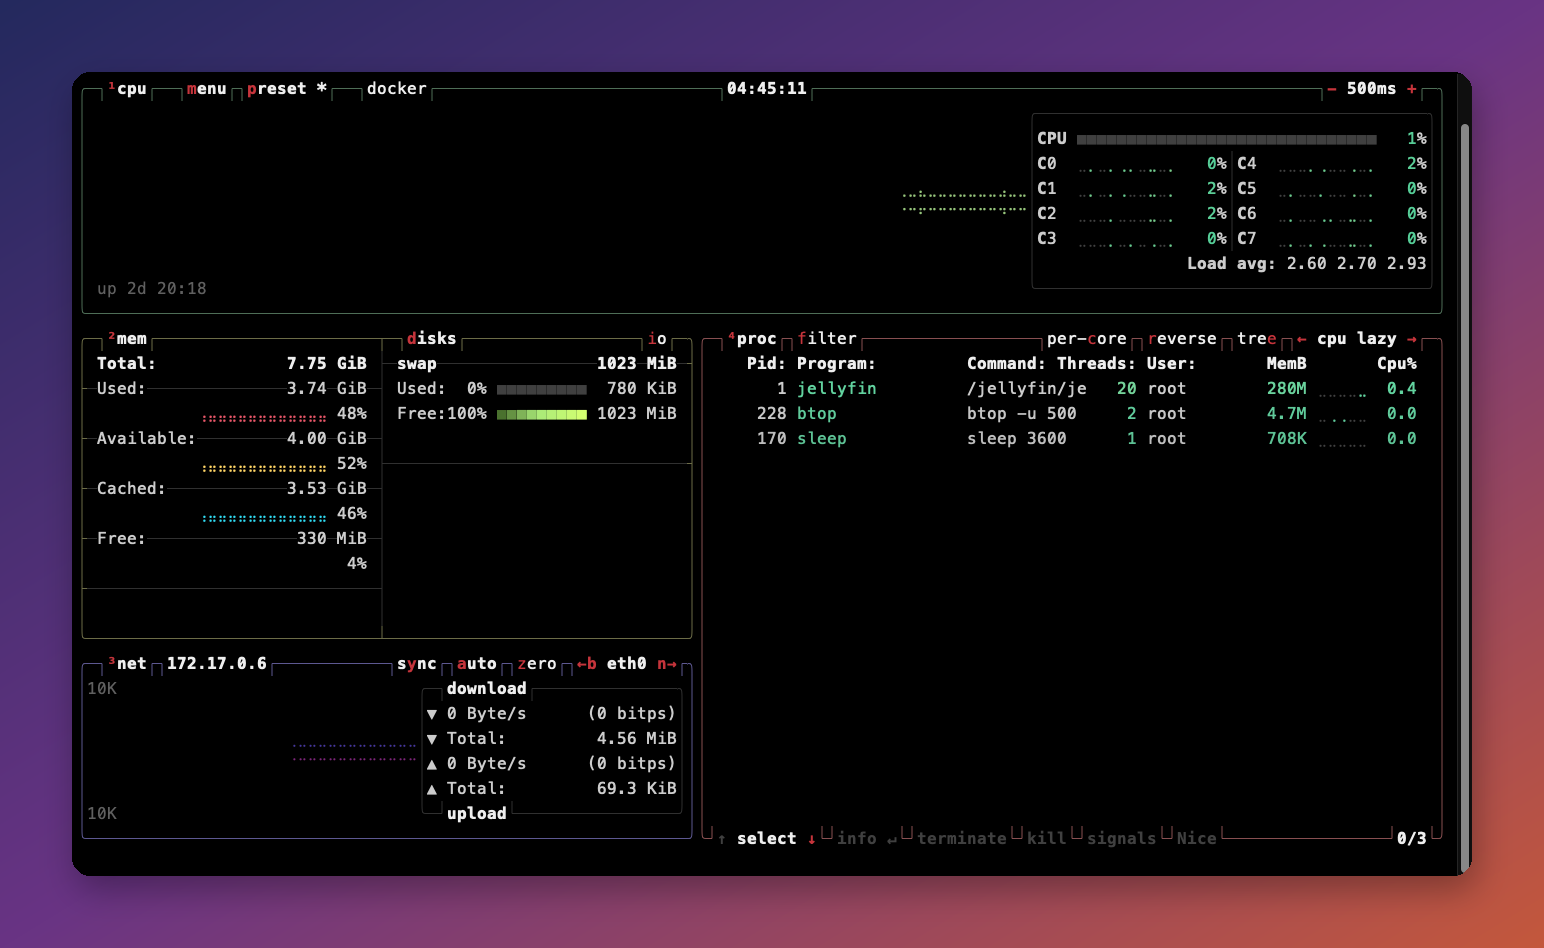
Task: Click the download Total 4.56 MiB value
Action: coord(637,739)
